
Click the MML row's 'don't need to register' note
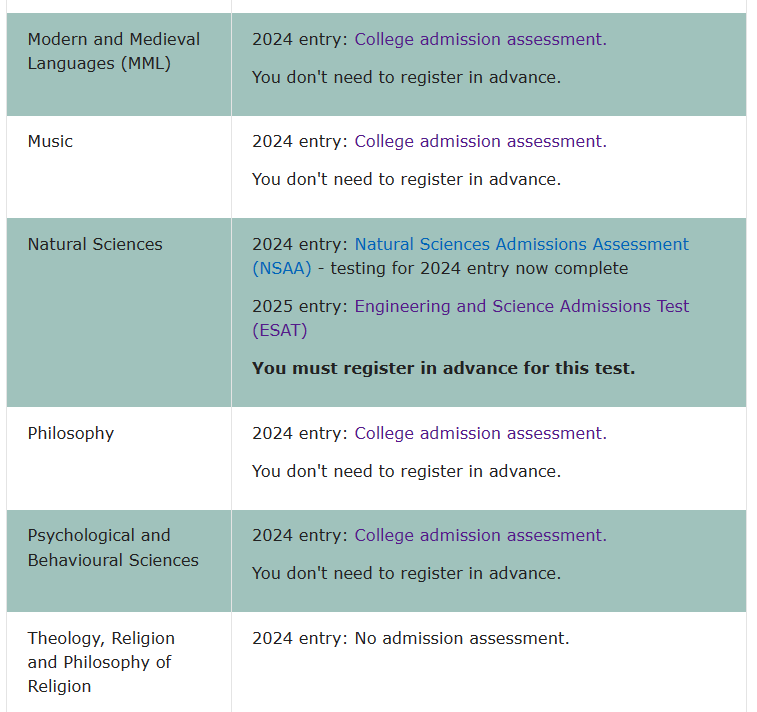pyautogui.click(x=406, y=78)
